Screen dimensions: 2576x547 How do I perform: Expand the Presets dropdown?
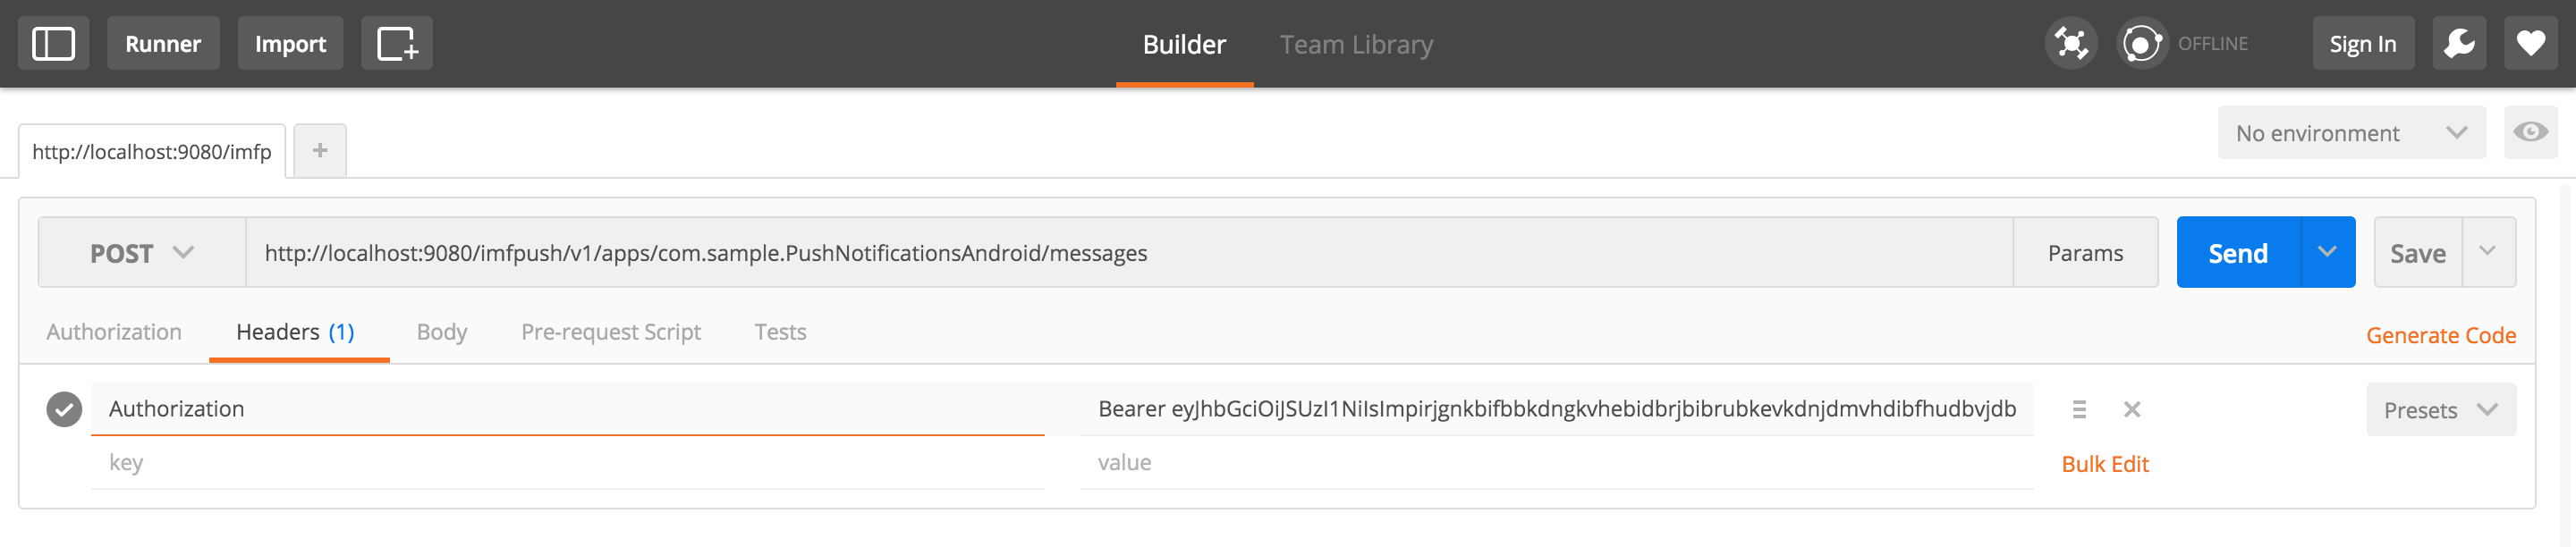click(2440, 410)
